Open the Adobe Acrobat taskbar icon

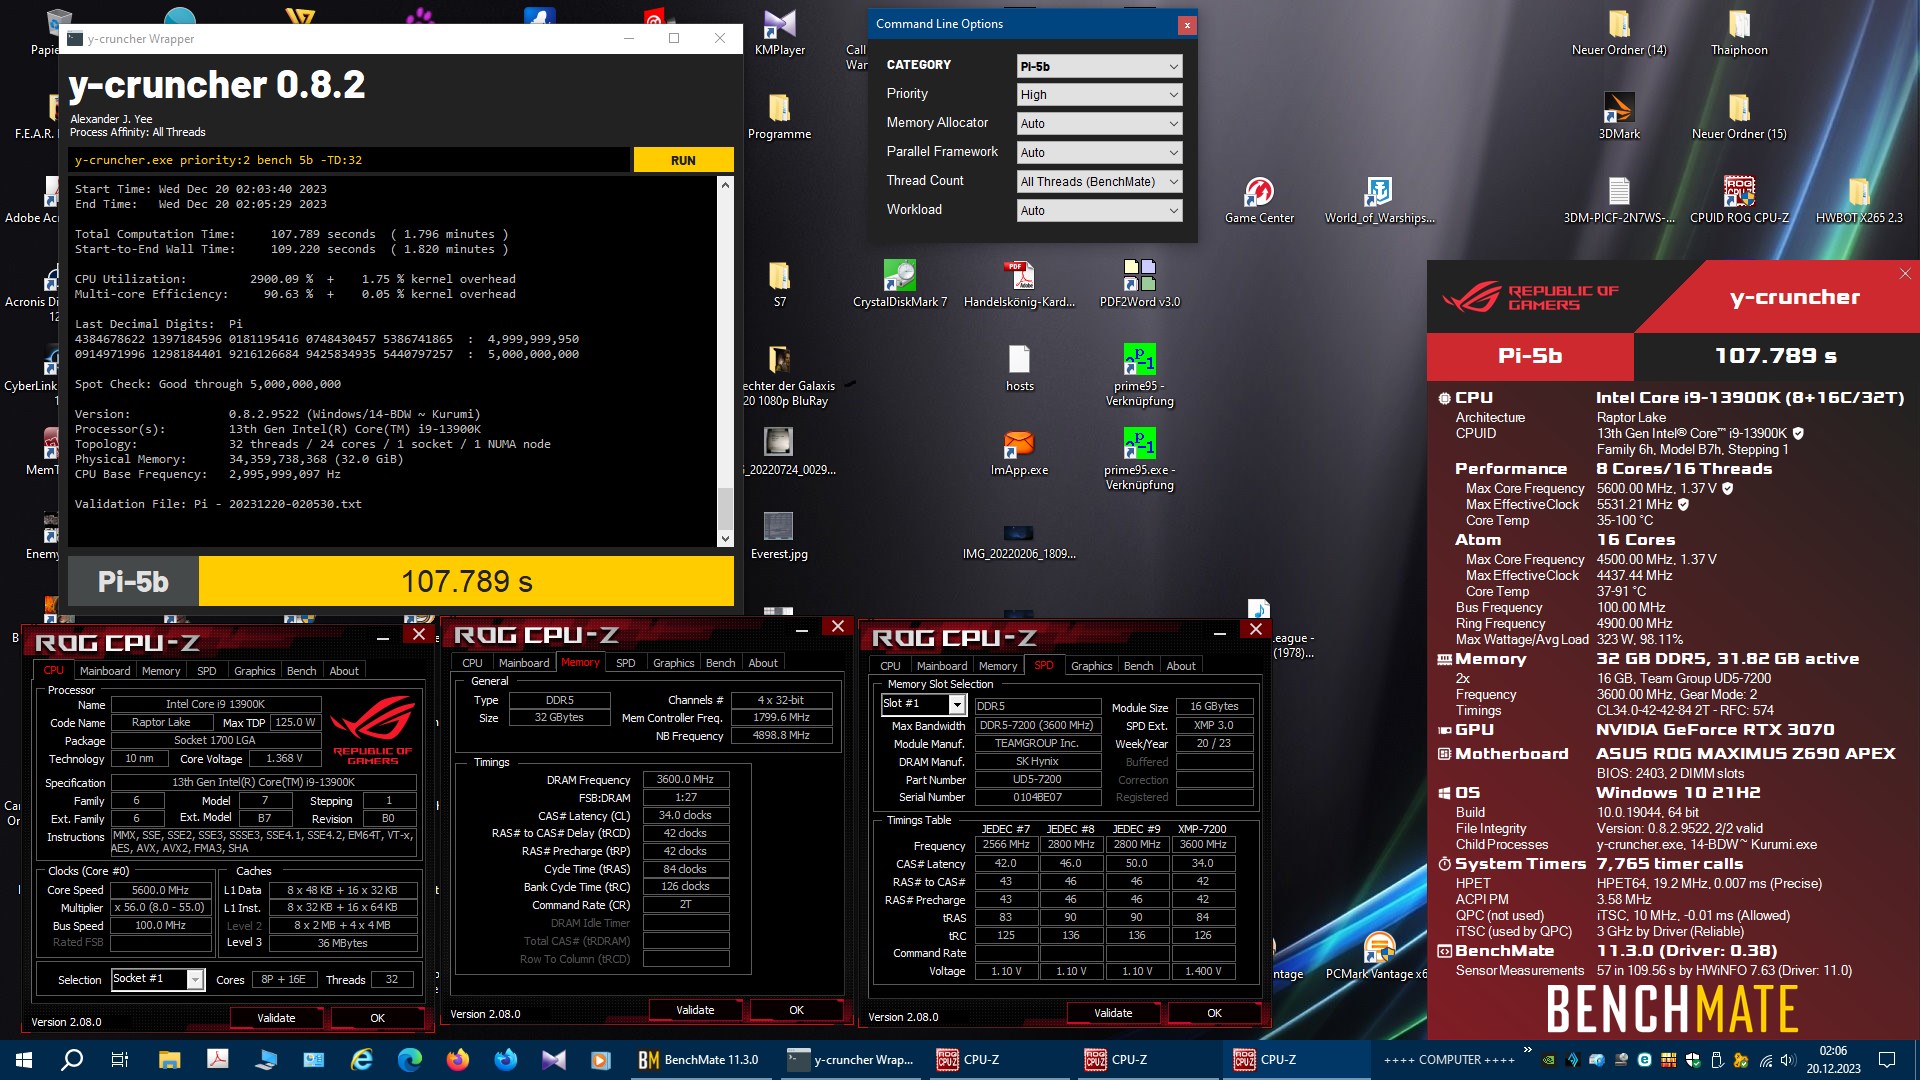(x=217, y=1060)
